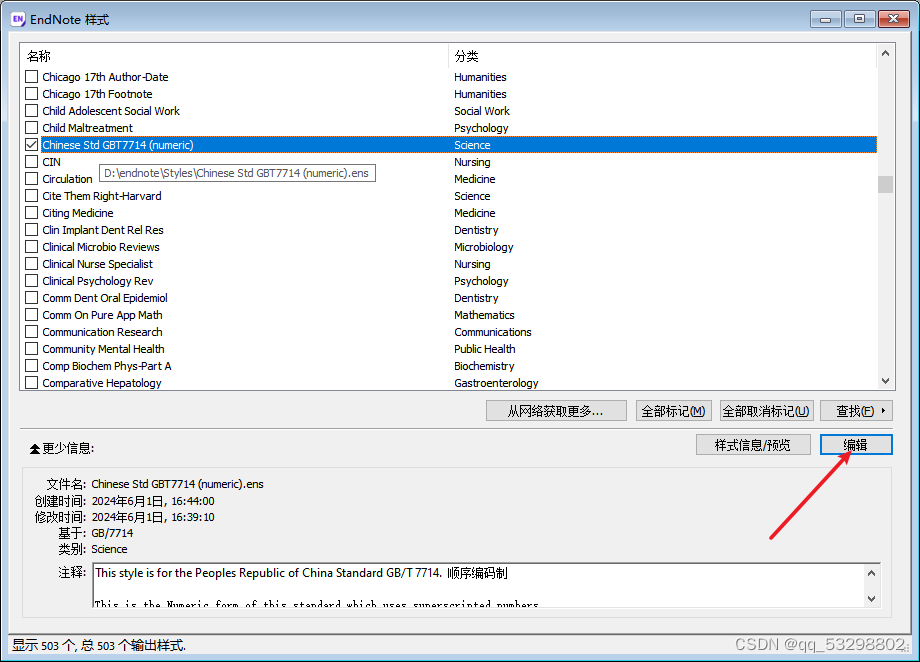
Task: Select the Clin Implant Dent Rel Res name
Action: tap(103, 230)
